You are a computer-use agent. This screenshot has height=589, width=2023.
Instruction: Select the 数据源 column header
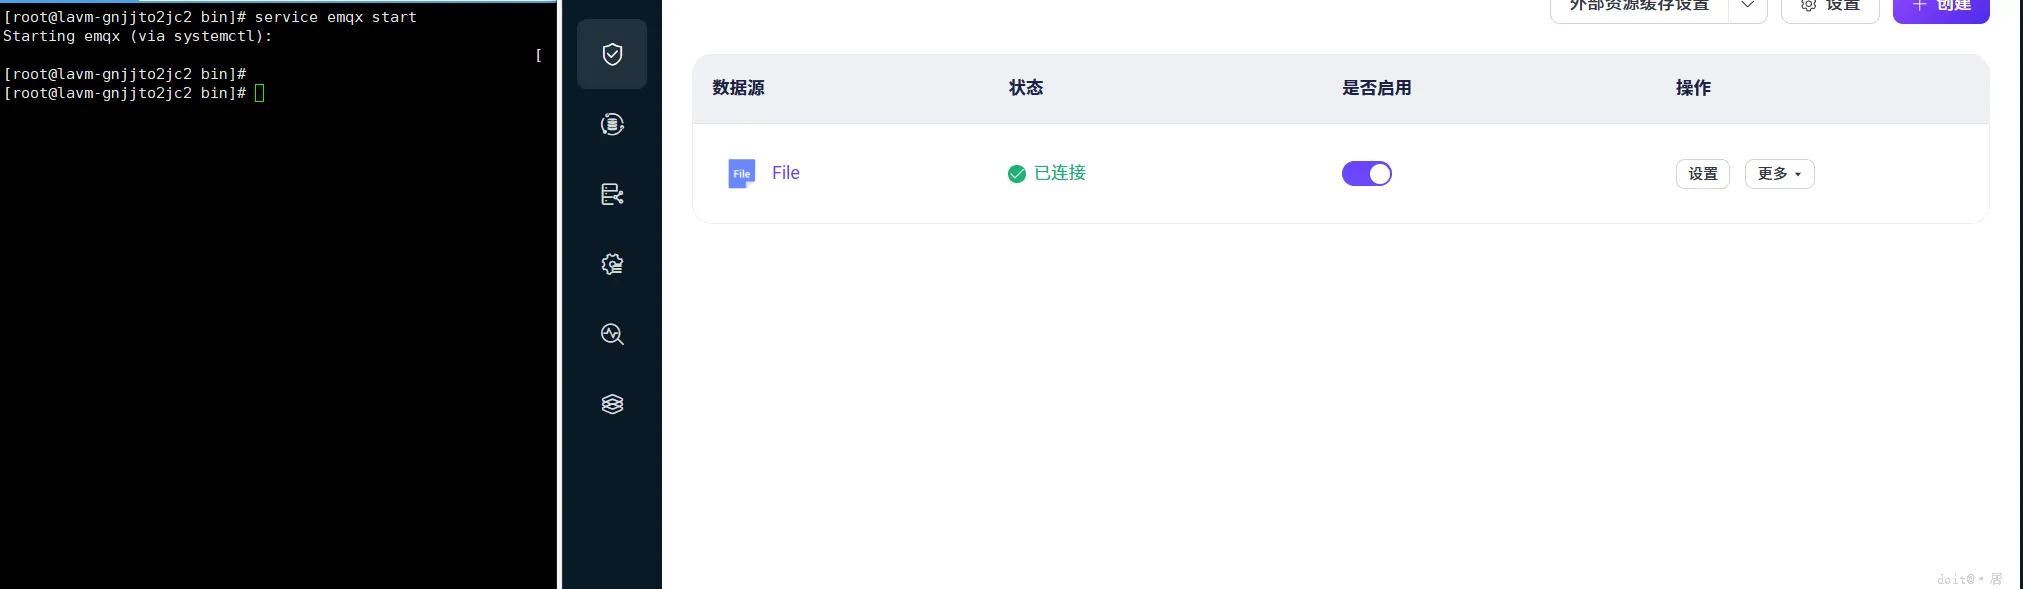click(x=738, y=88)
